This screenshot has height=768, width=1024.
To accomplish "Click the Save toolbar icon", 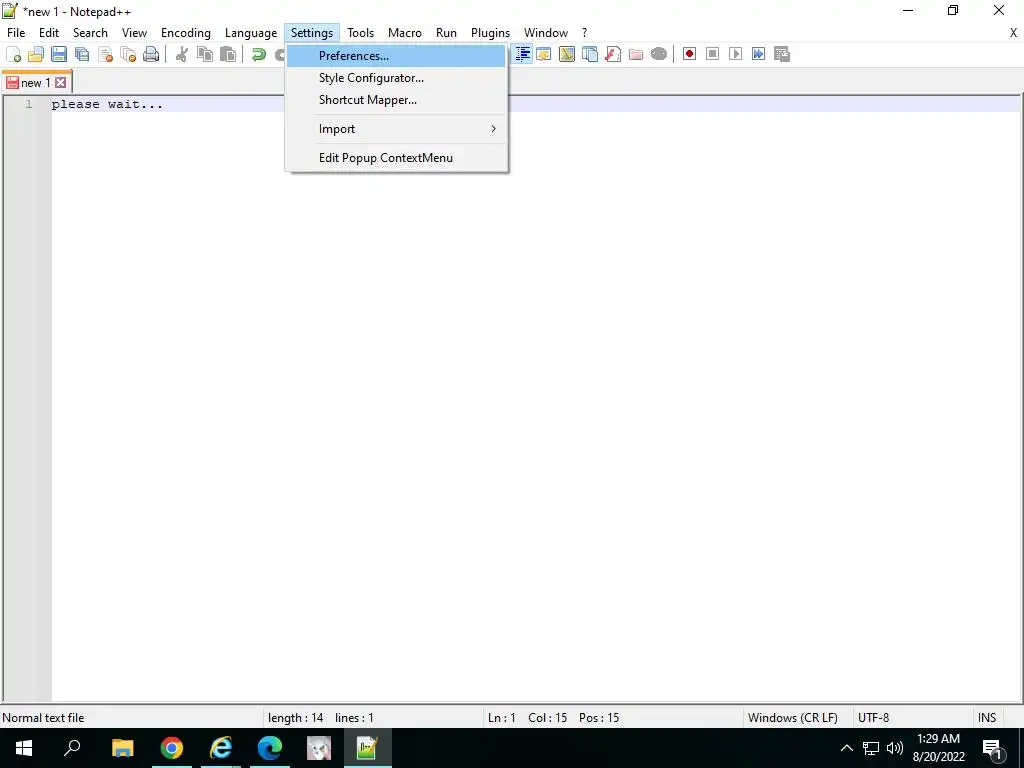I will click(59, 54).
